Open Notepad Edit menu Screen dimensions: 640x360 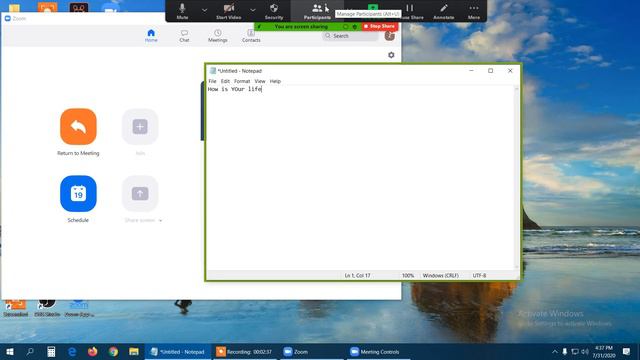coord(225,81)
